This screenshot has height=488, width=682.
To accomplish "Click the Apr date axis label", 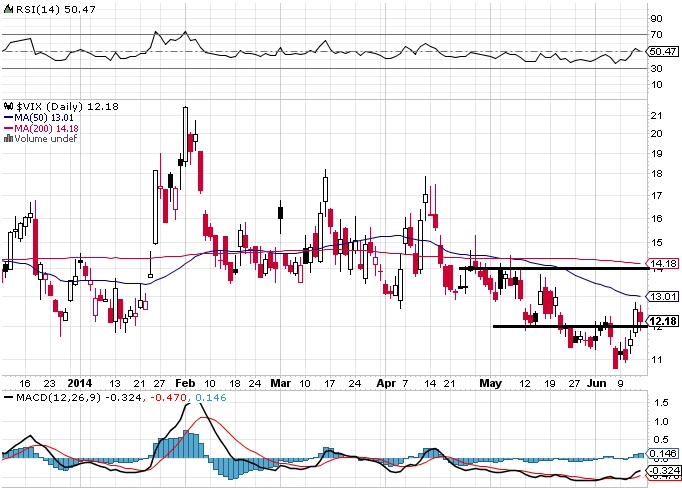I will point(386,383).
